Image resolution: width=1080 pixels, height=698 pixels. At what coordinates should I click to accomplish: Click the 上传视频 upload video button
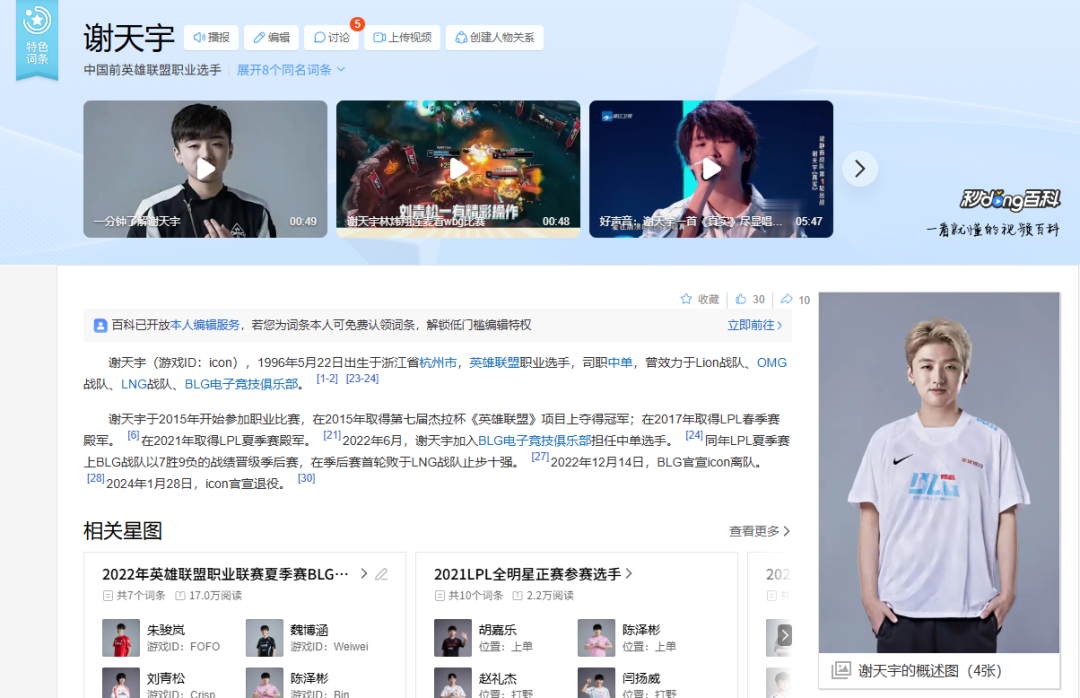[x=402, y=37]
